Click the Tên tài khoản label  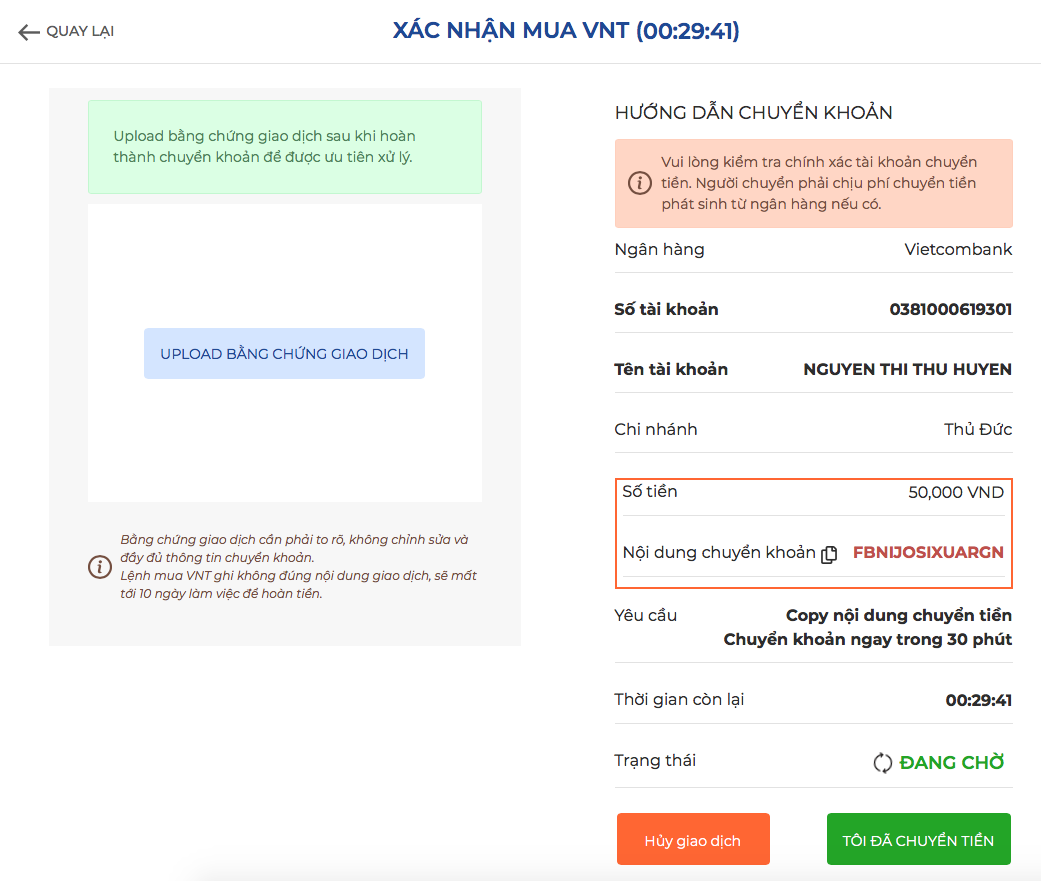[x=671, y=369]
